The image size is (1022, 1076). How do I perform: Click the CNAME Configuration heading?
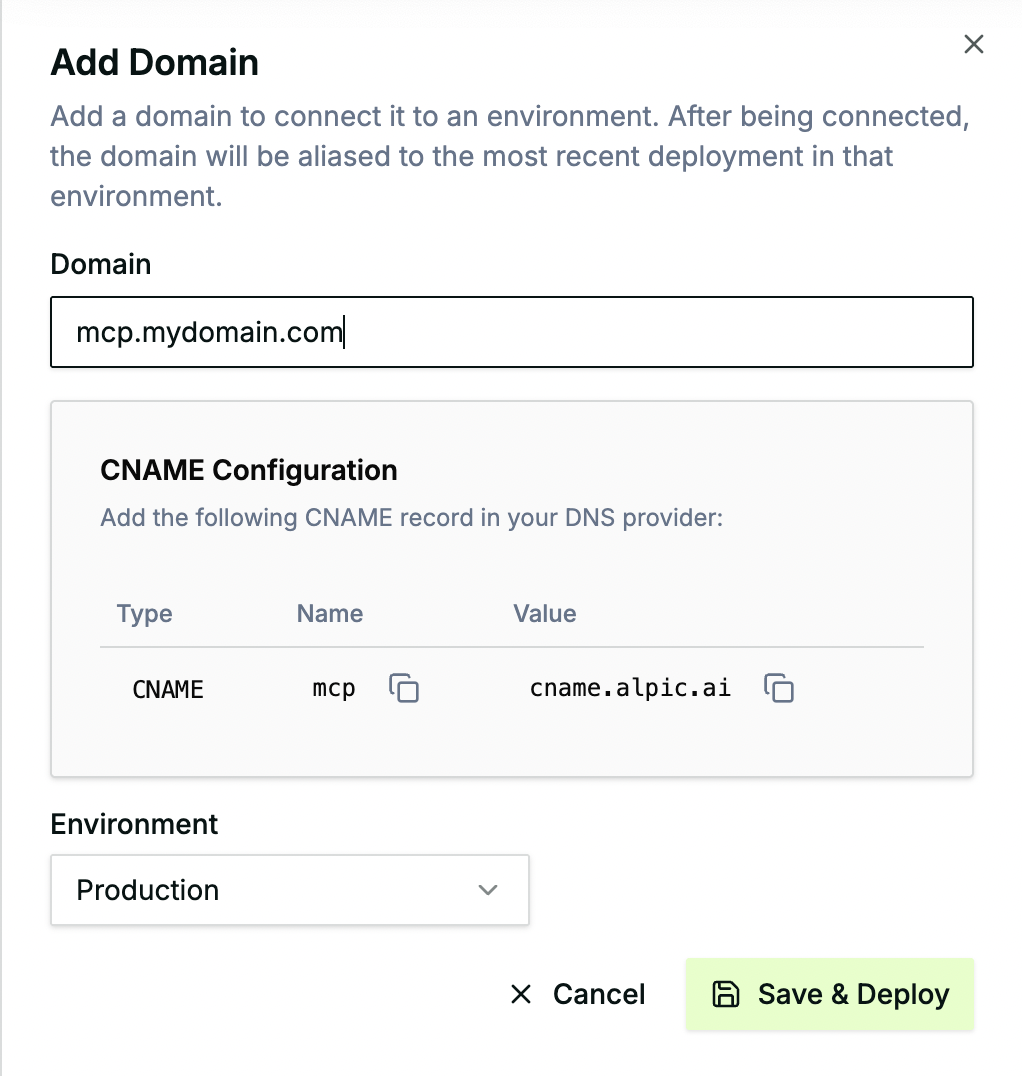(248, 470)
